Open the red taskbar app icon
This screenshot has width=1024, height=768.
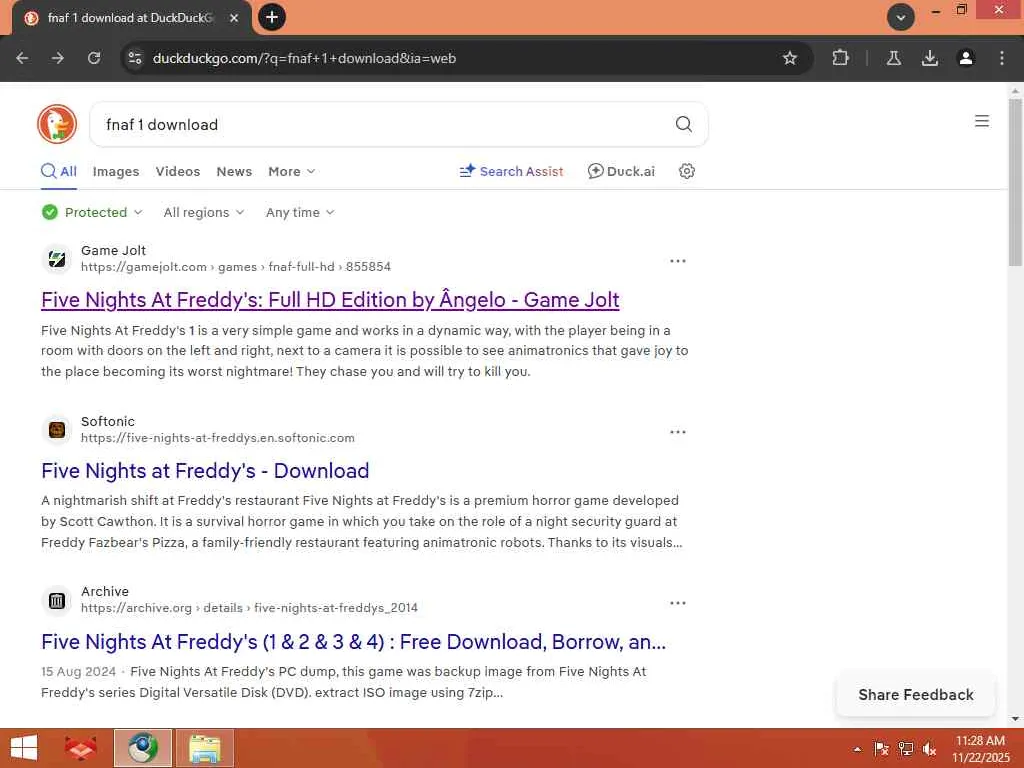click(x=80, y=748)
